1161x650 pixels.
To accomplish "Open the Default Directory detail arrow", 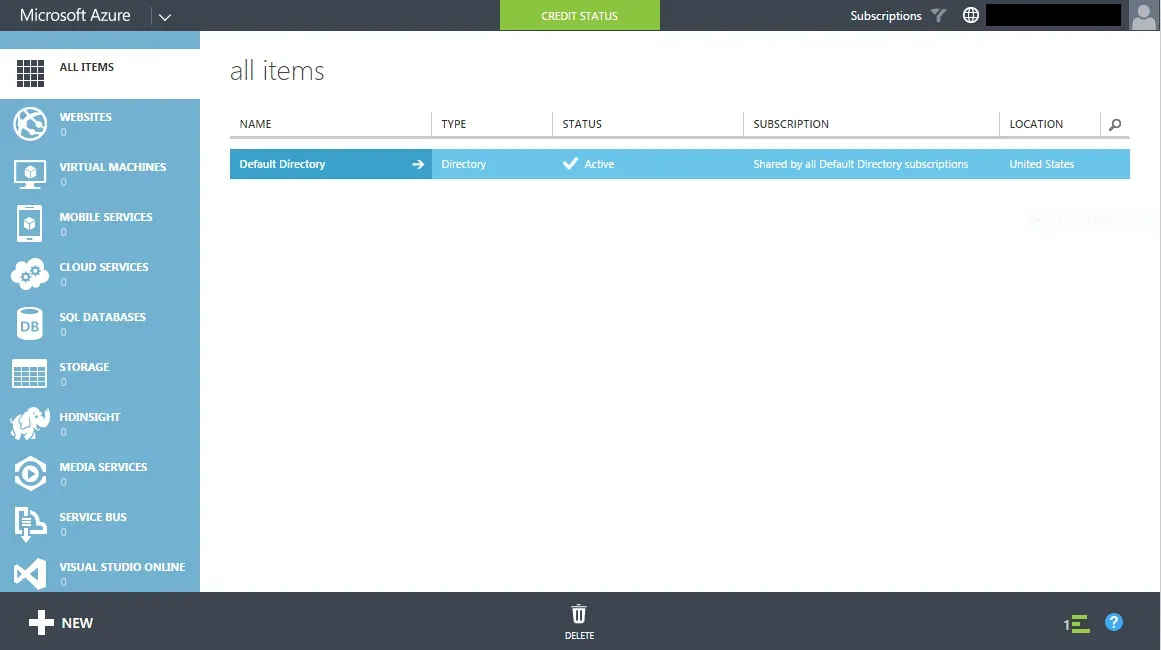I will (x=420, y=163).
